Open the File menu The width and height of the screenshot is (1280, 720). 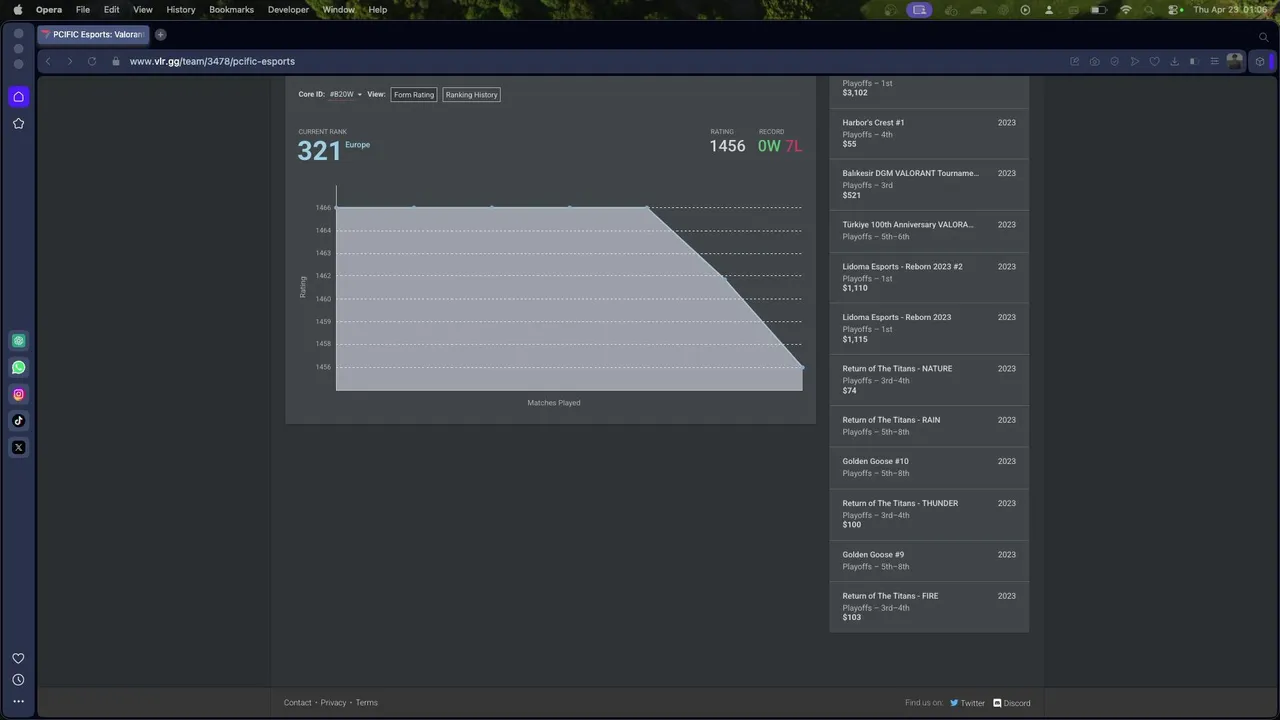point(83,9)
